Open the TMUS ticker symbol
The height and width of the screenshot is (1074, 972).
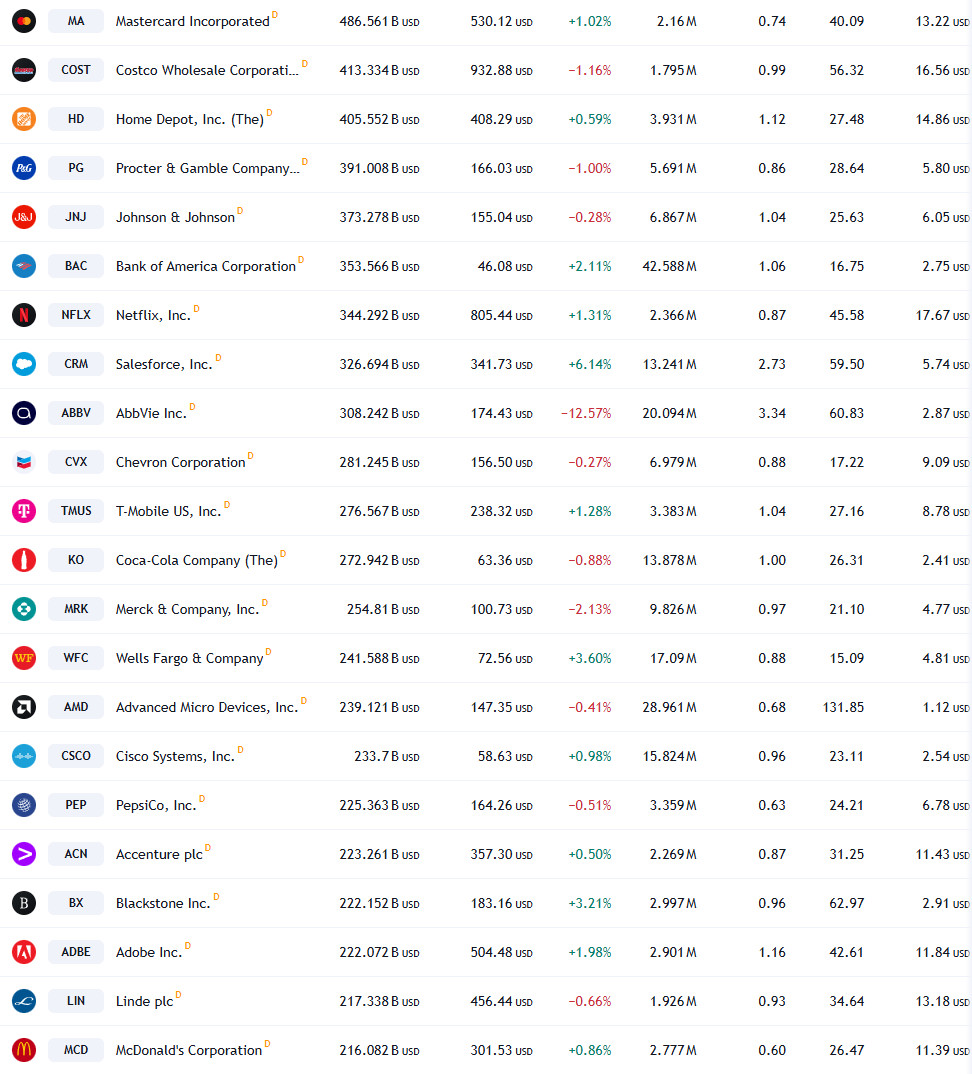(76, 511)
